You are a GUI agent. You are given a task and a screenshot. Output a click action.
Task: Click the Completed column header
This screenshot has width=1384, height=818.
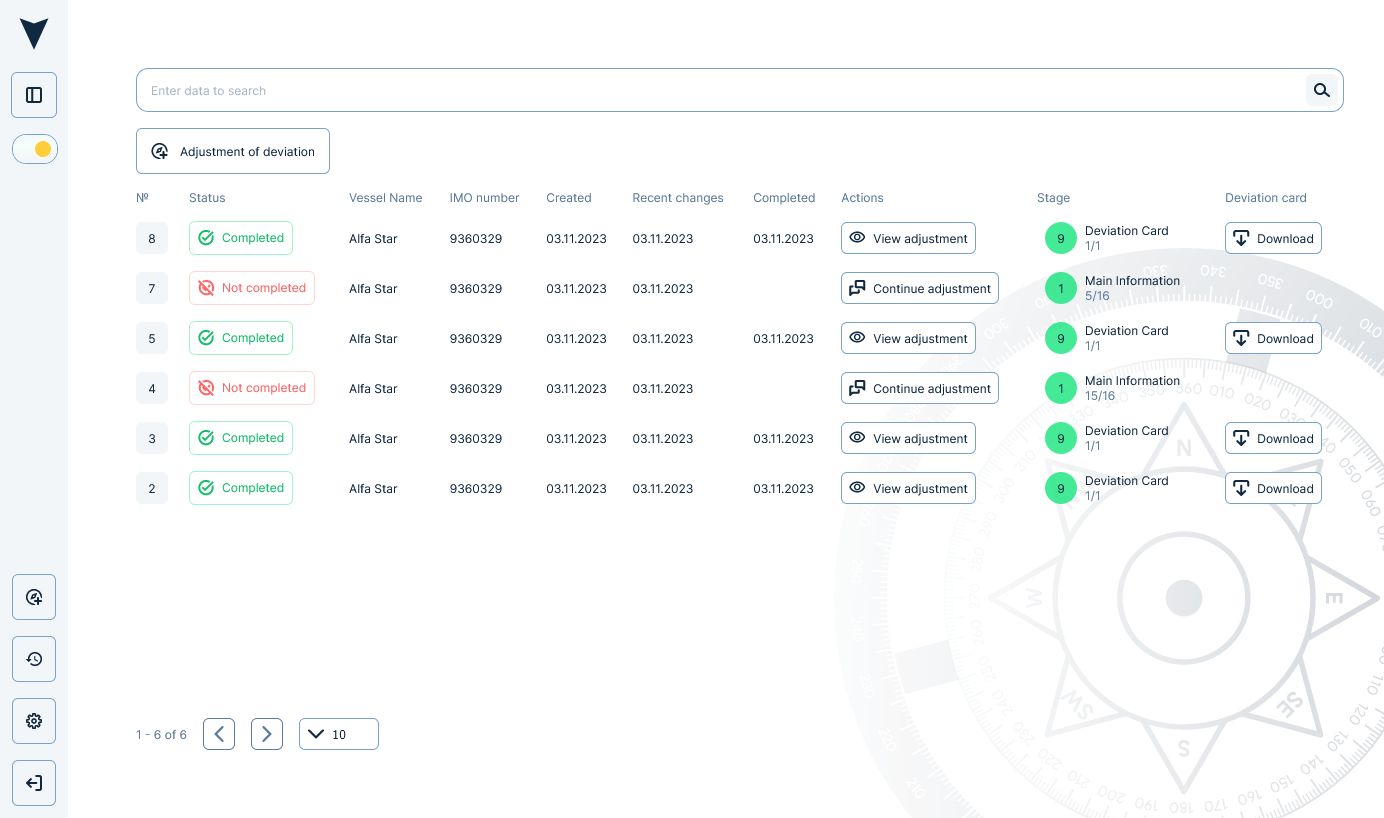[x=784, y=198]
